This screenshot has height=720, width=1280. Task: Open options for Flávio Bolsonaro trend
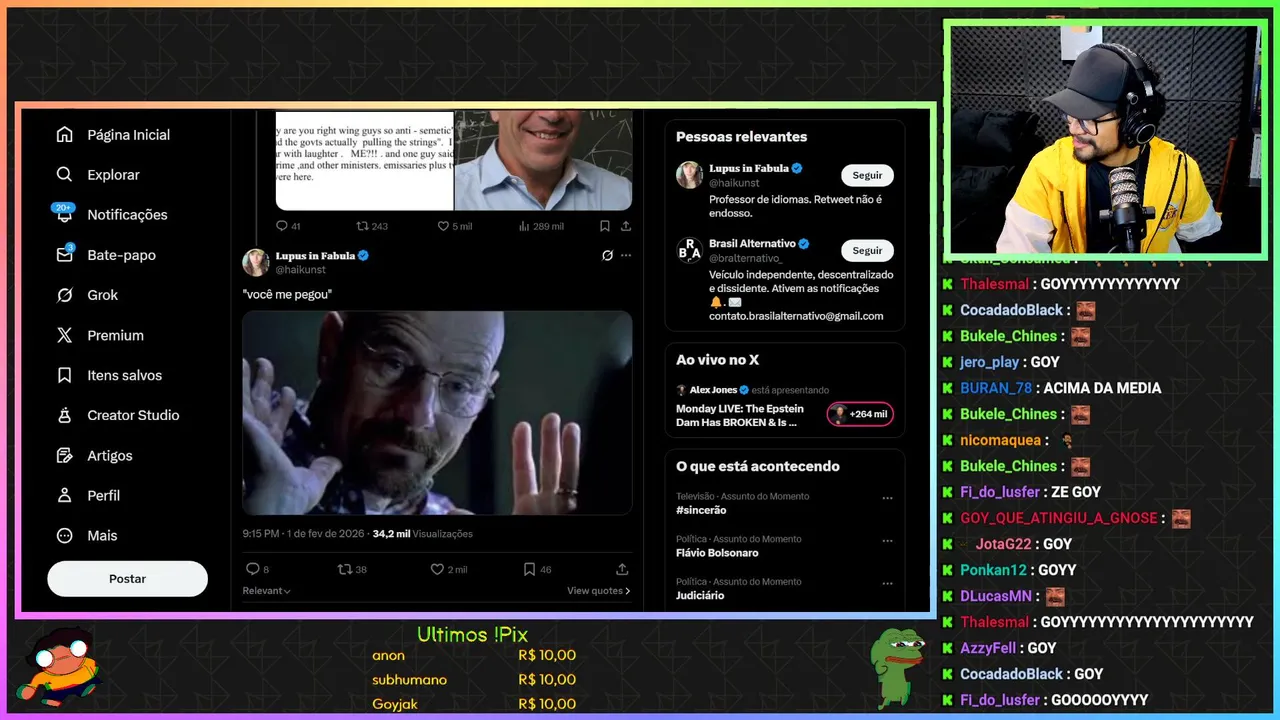pyautogui.click(x=887, y=540)
